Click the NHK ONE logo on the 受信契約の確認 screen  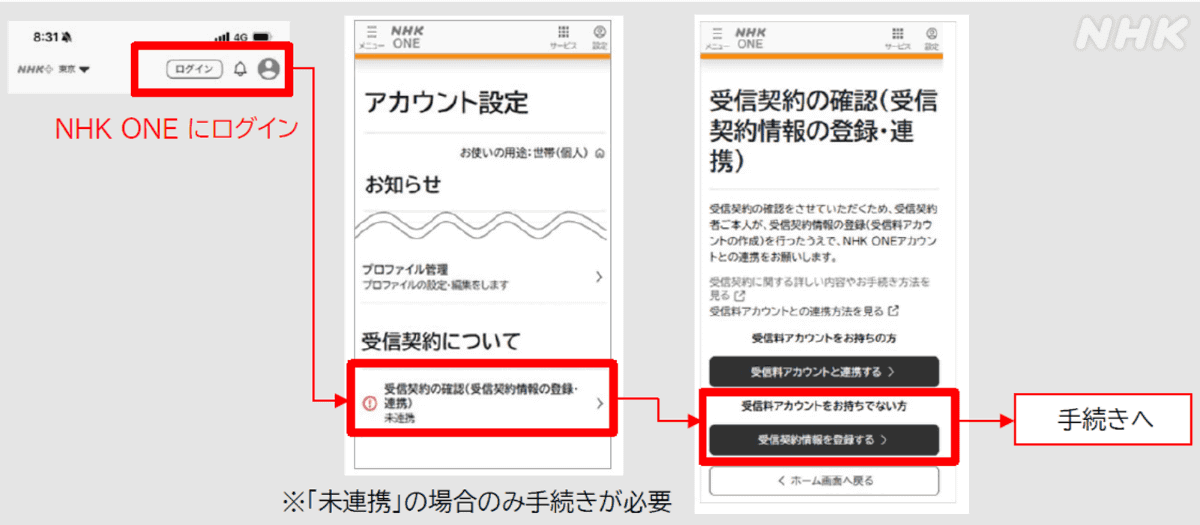coord(752,38)
